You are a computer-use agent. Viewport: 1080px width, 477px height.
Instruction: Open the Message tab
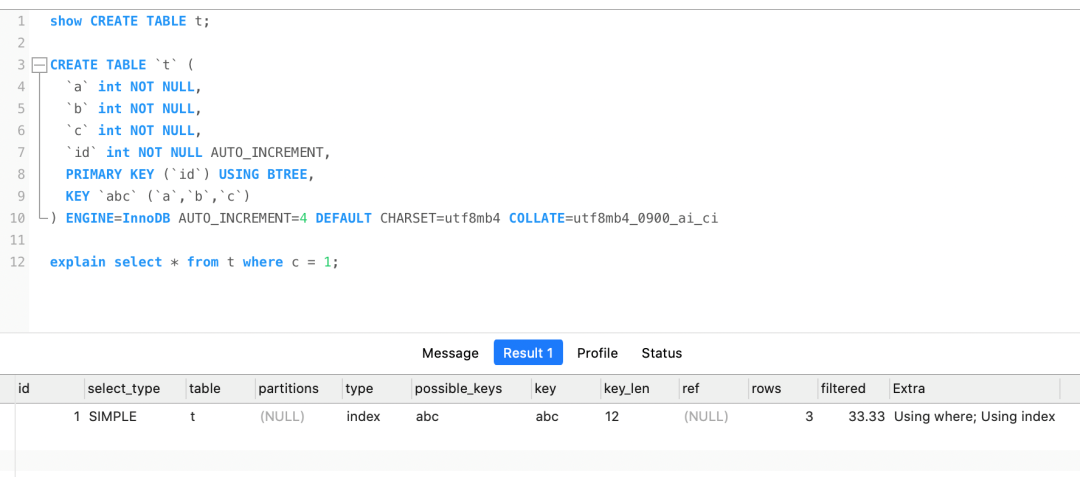click(x=450, y=353)
